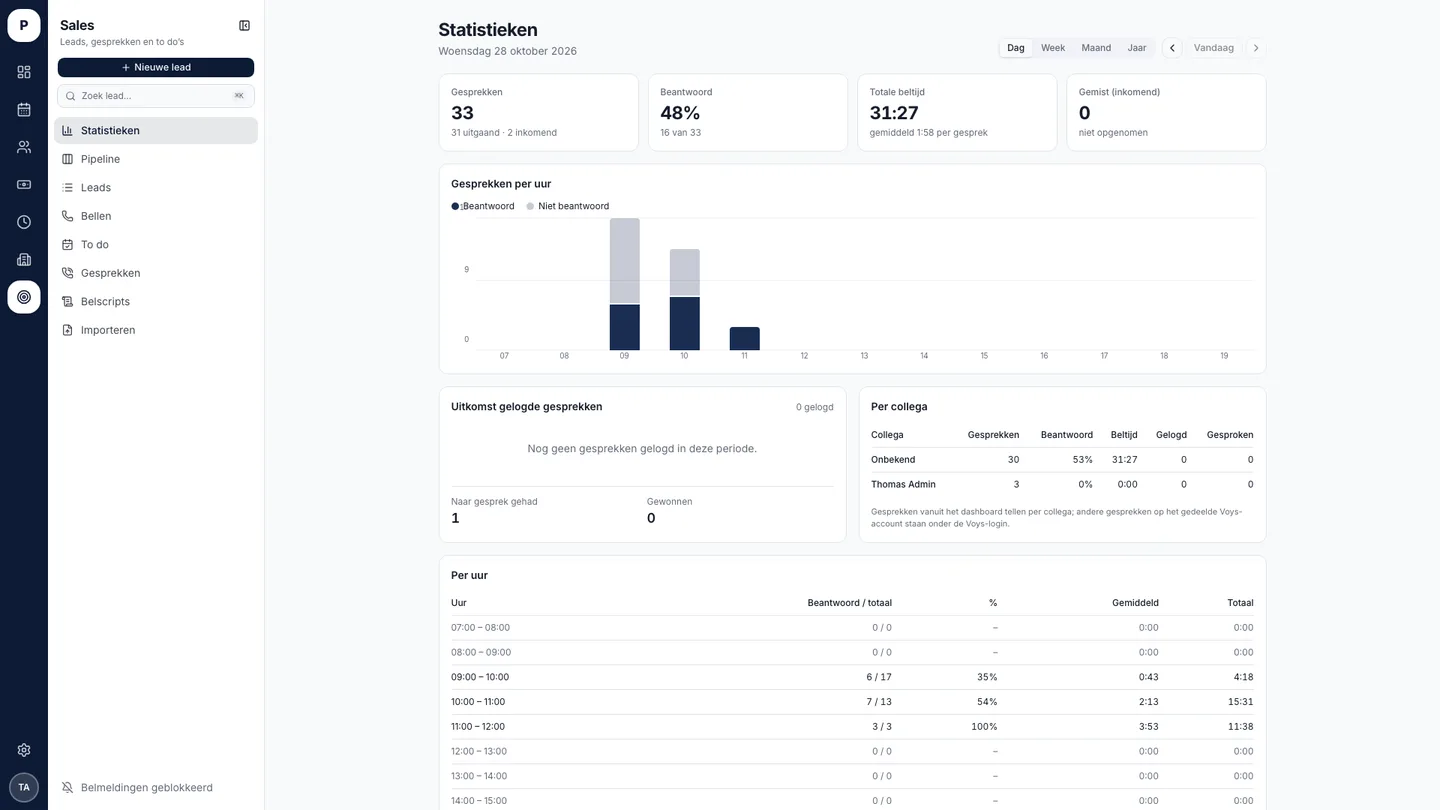Open Bellen in the Sales sidebar

[x=156, y=216]
